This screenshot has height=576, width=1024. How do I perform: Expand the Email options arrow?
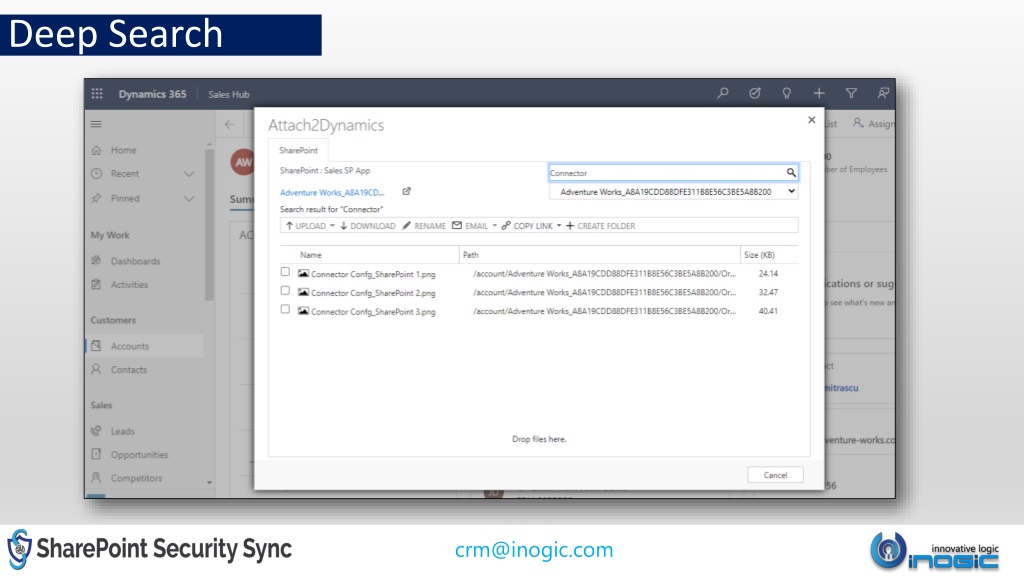tap(494, 226)
